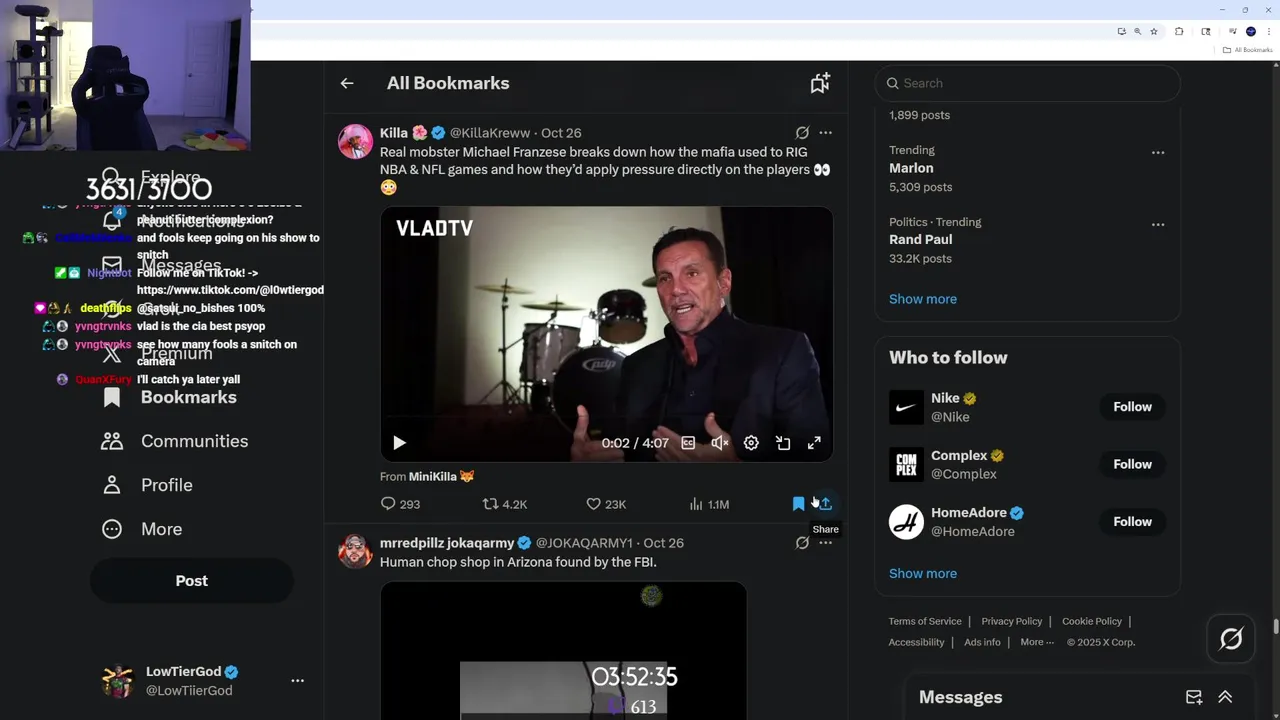
Task: Open more options on mrredpillz post
Action: (825, 543)
